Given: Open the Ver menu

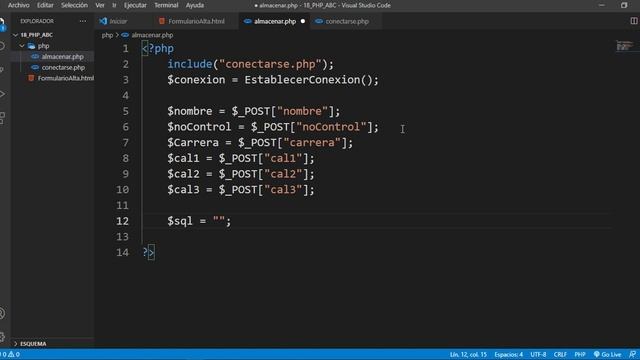Looking at the screenshot, I should (100, 5).
